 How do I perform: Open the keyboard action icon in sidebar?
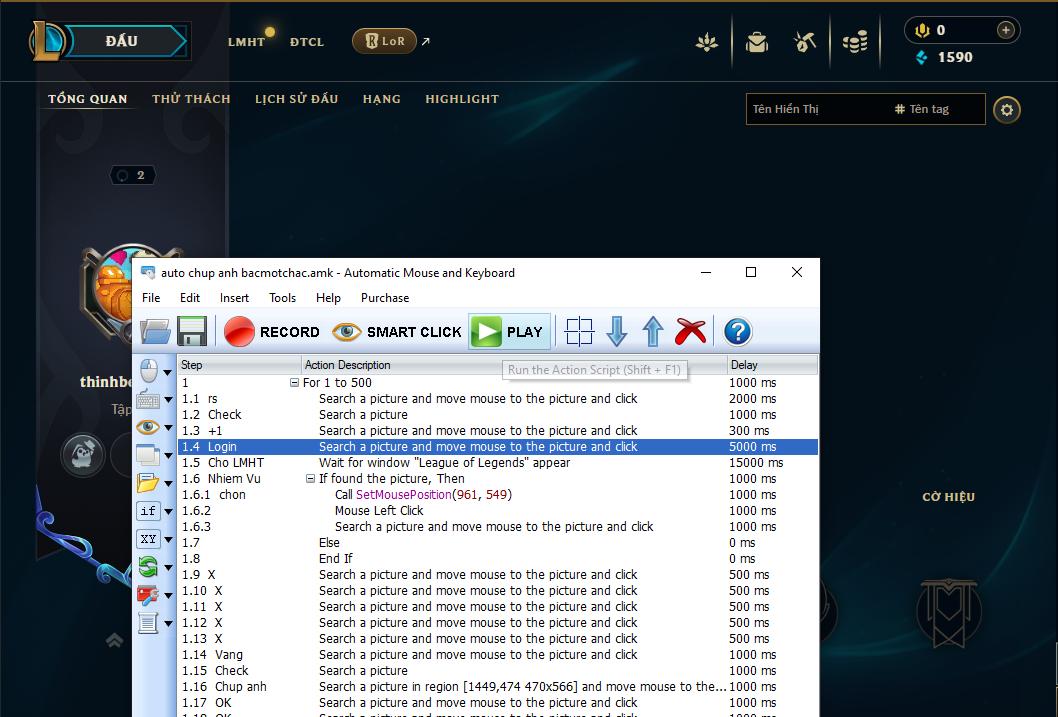pos(148,399)
